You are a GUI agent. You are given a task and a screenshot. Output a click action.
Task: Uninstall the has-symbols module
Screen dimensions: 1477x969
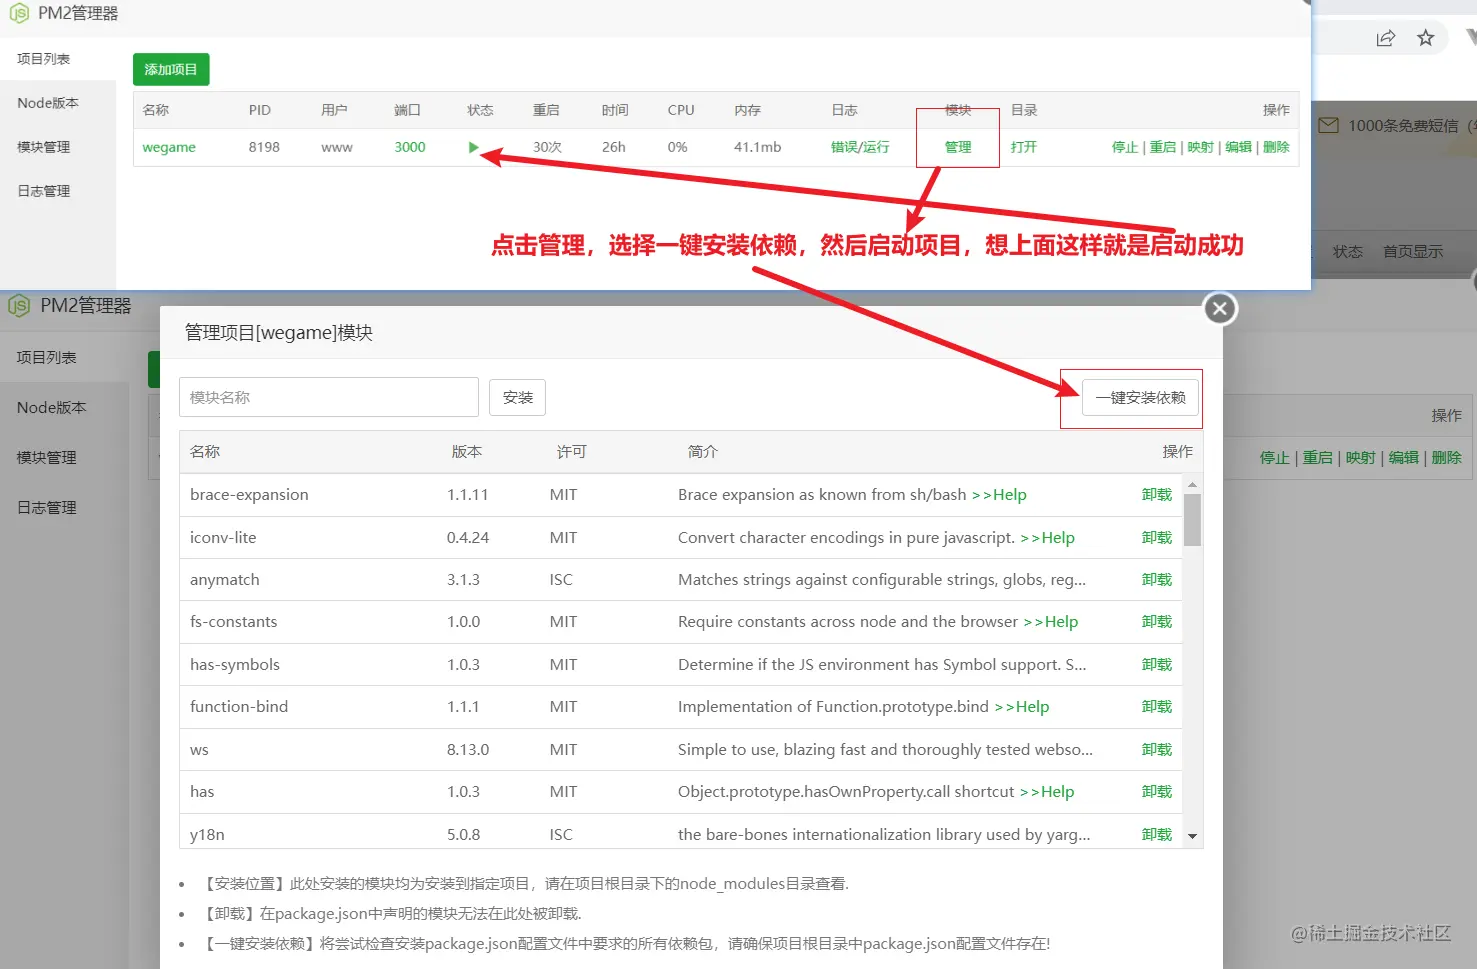(x=1157, y=665)
